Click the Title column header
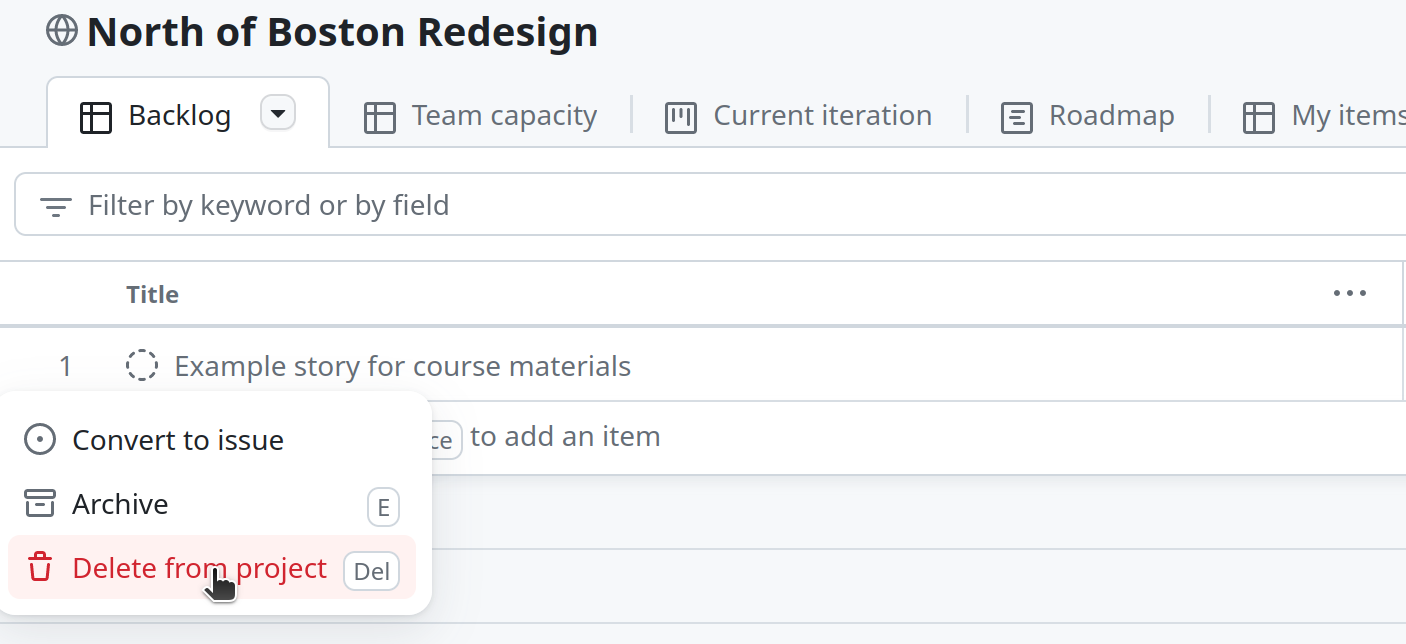The width and height of the screenshot is (1406, 644). click(153, 295)
